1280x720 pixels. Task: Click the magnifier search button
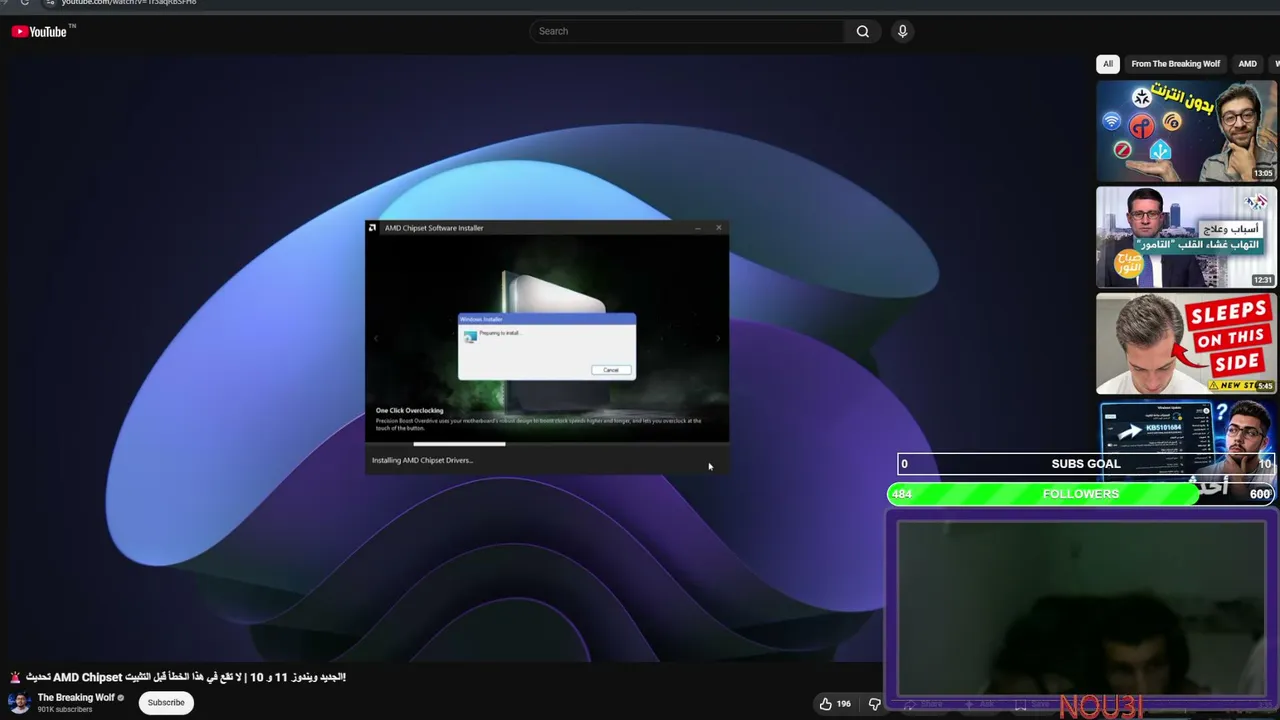(x=862, y=31)
